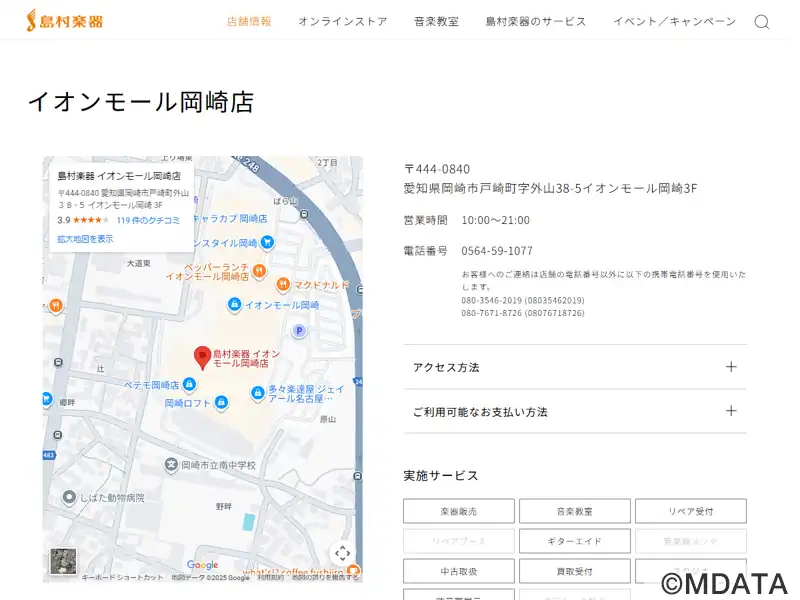
Task: Select the 買取受付 service button
Action: coord(574,571)
